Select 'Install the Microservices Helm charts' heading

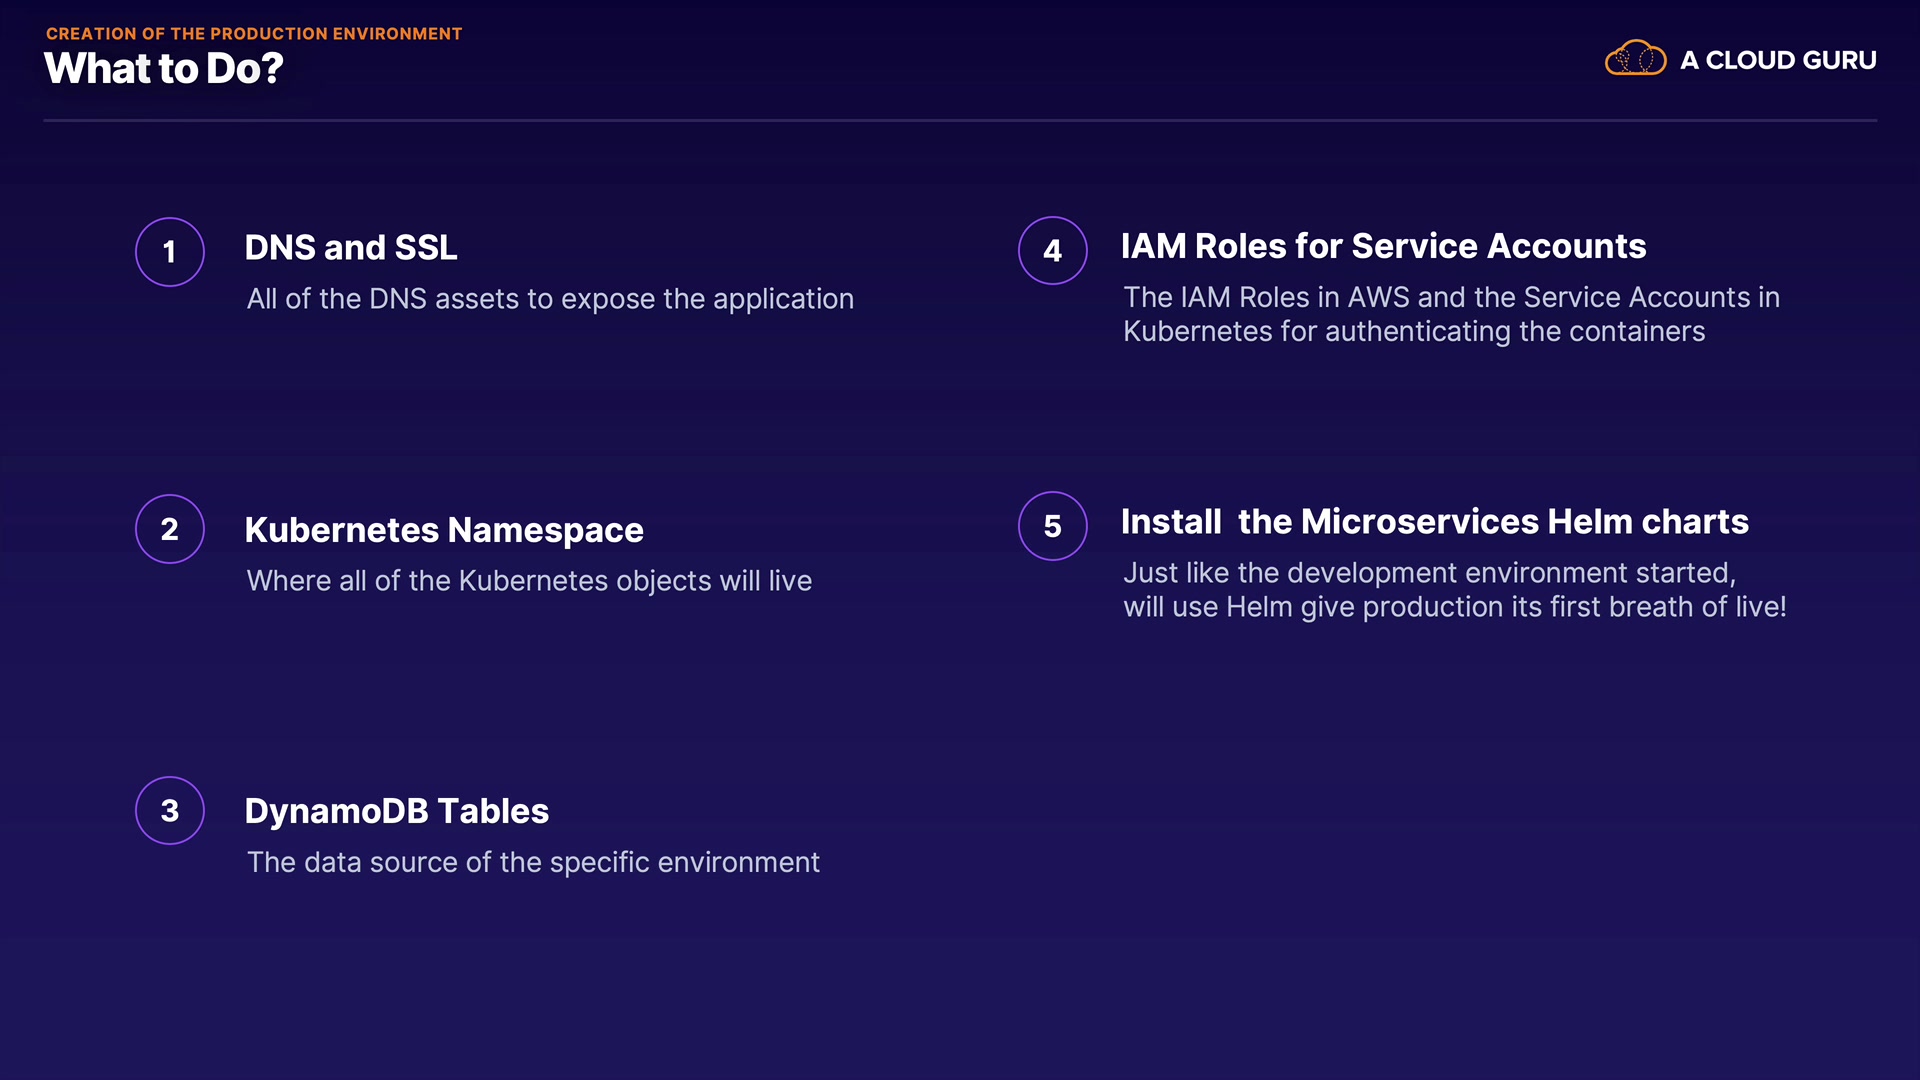(1434, 522)
